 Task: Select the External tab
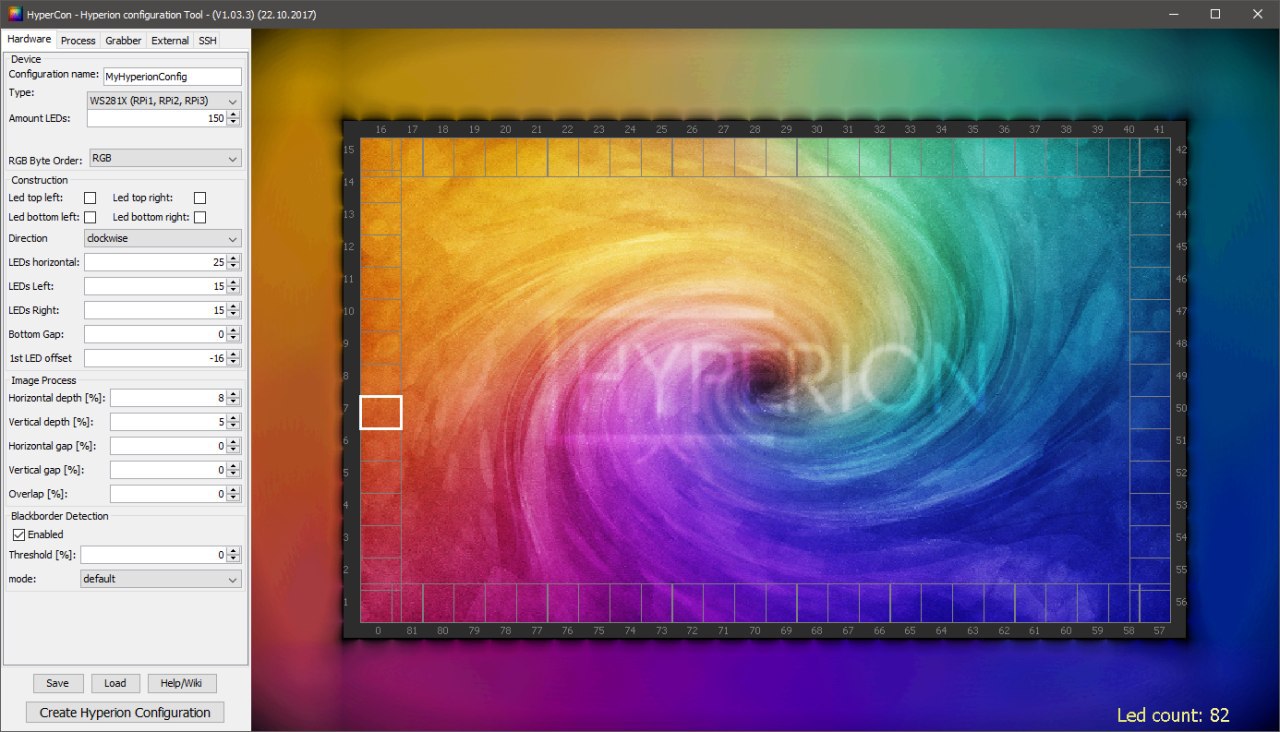pyautogui.click(x=170, y=41)
